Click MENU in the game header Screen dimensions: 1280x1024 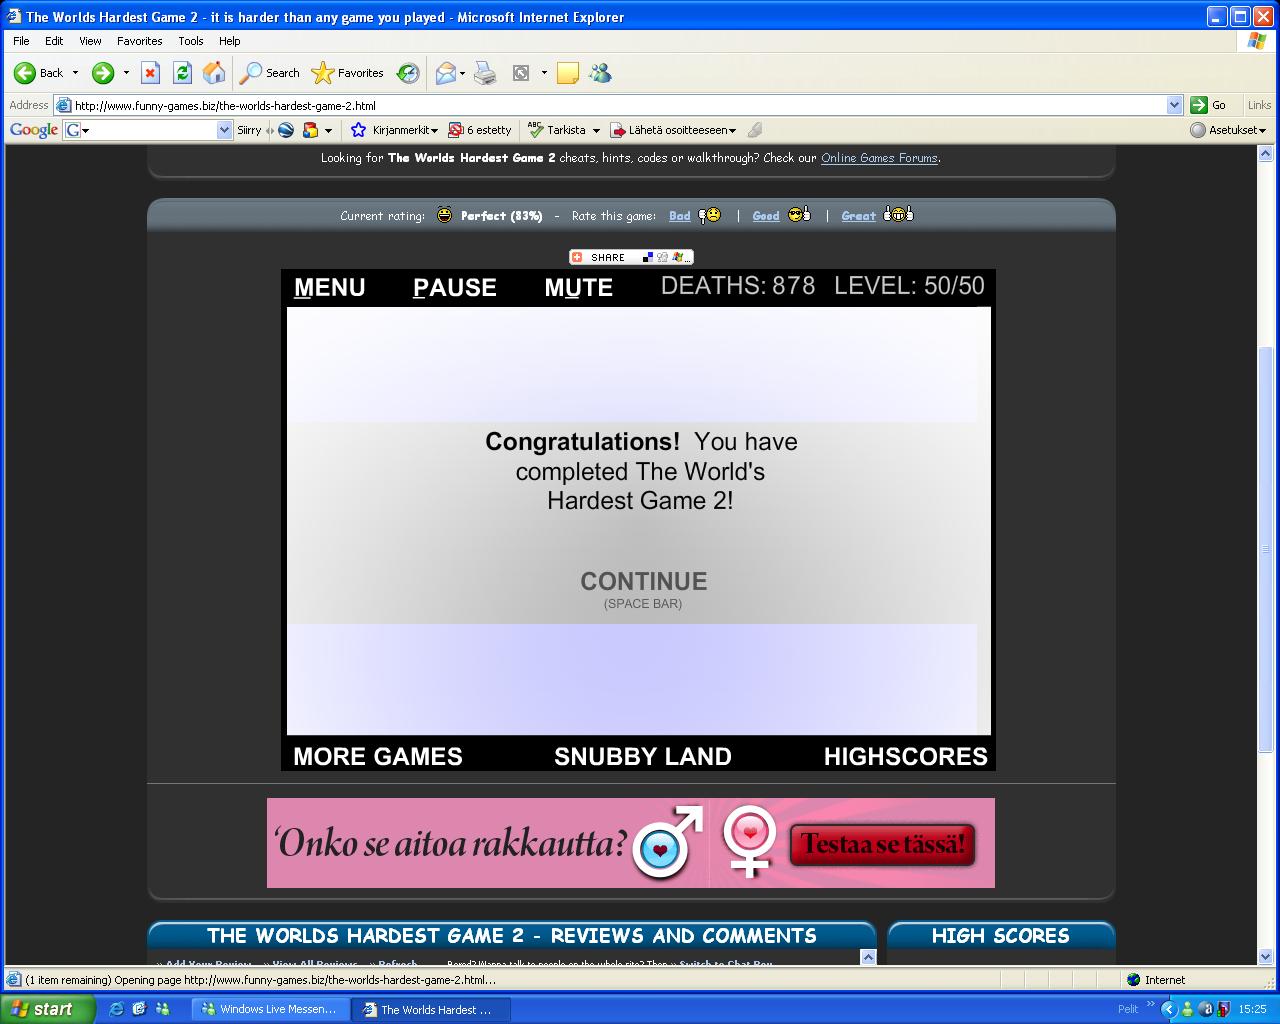330,288
